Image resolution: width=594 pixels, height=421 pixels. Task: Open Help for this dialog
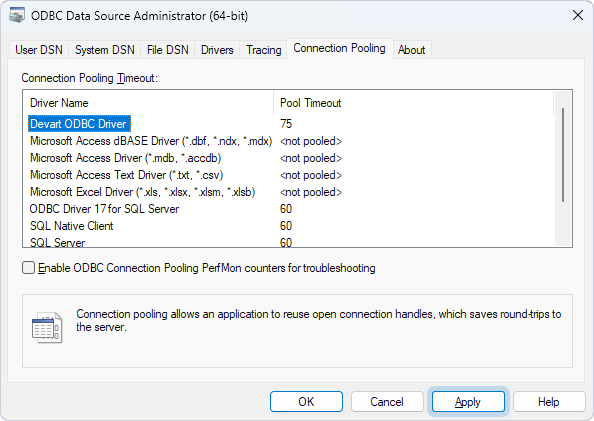click(x=549, y=401)
